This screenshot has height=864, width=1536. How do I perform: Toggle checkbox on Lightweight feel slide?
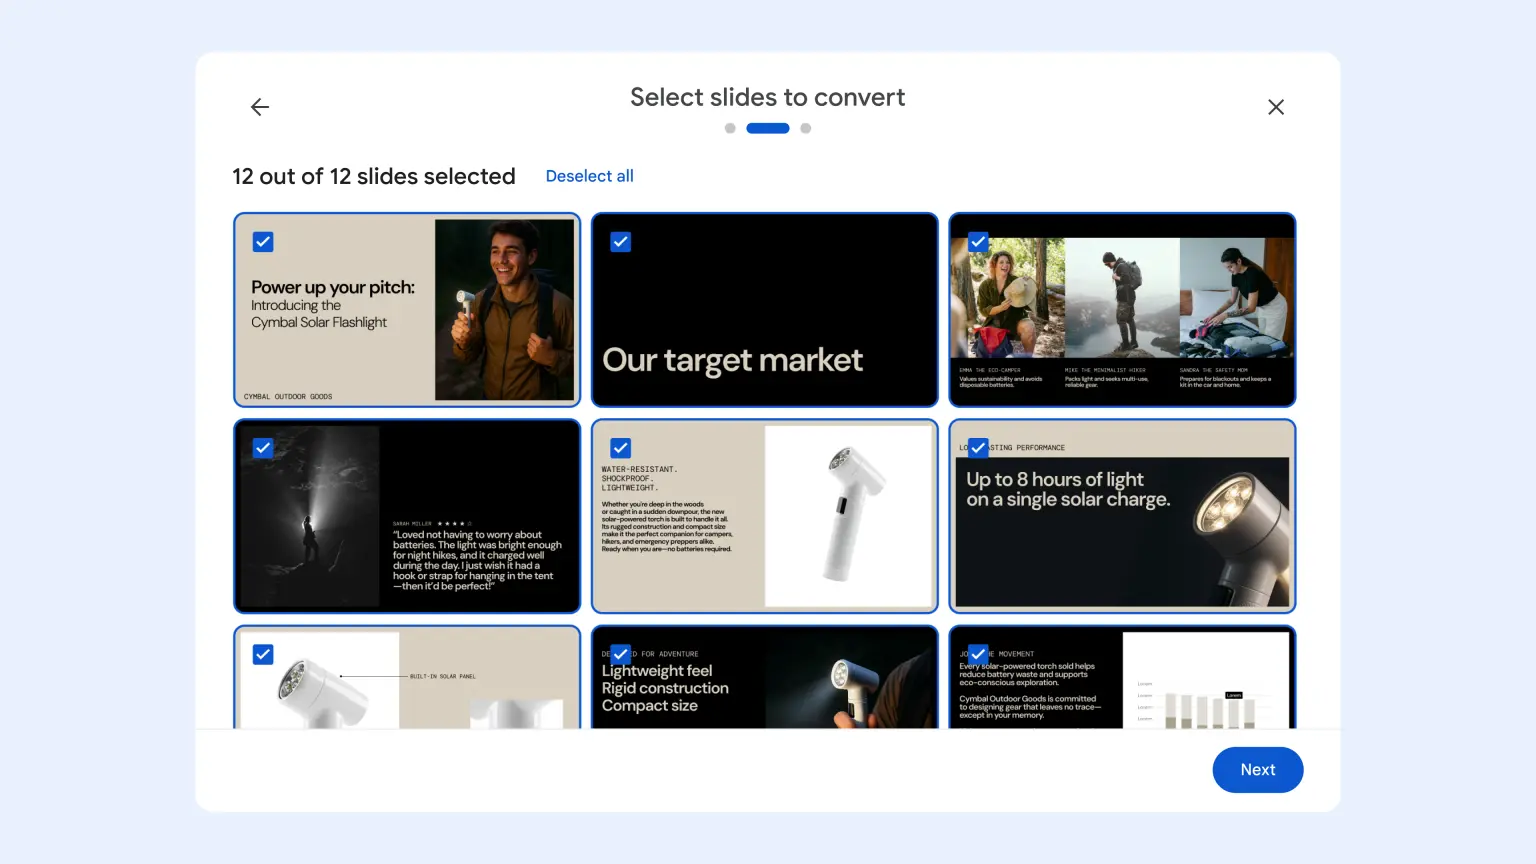(x=621, y=654)
